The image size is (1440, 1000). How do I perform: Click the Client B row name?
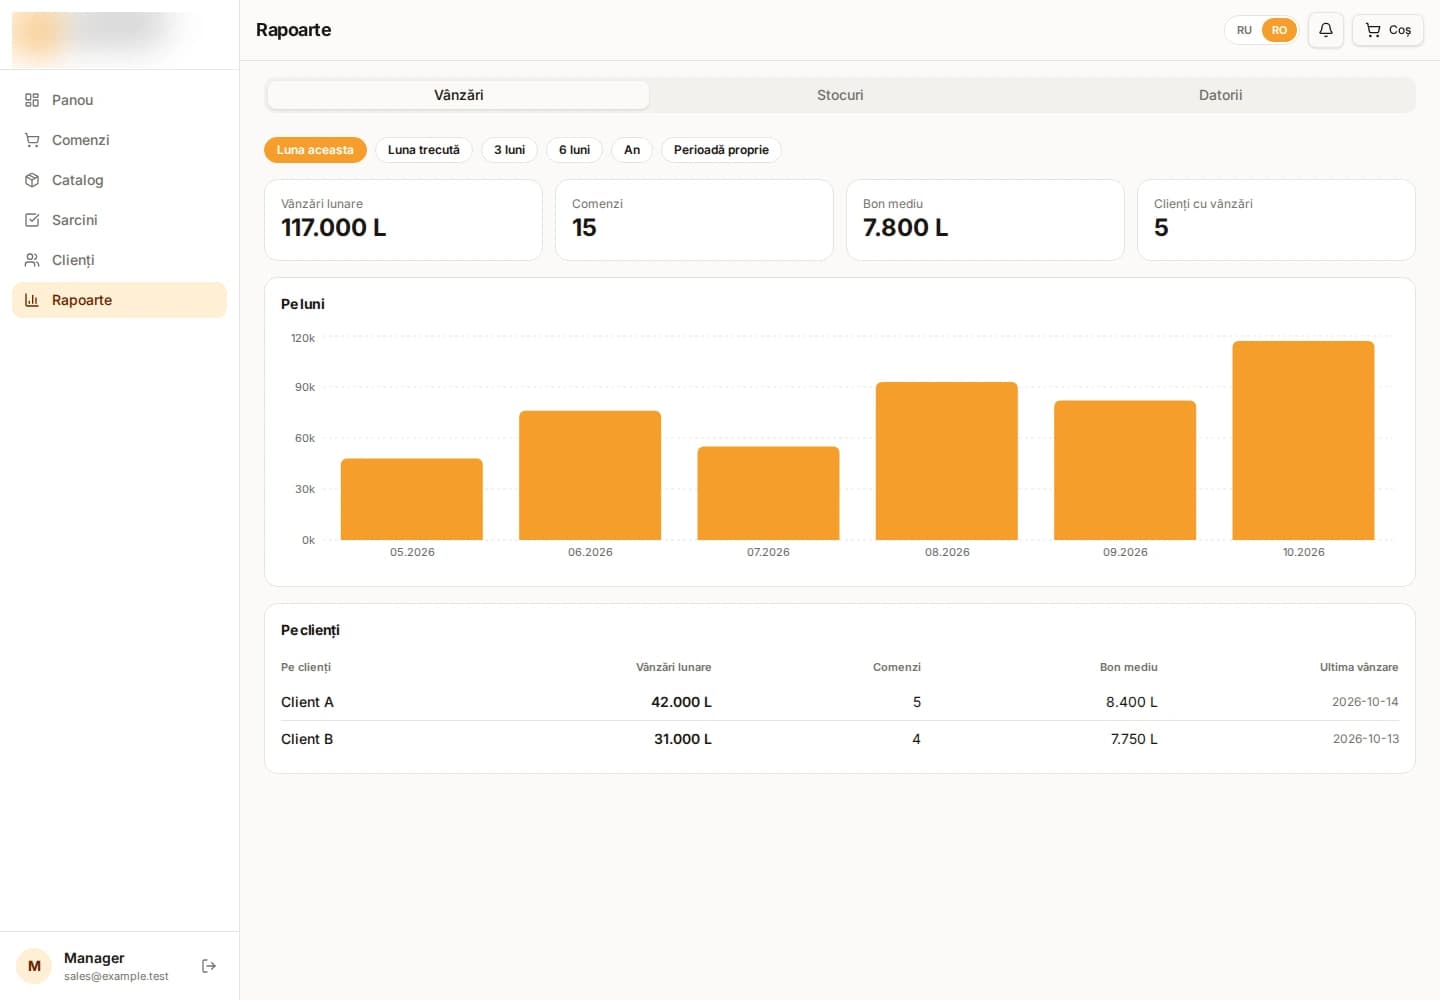[307, 739]
